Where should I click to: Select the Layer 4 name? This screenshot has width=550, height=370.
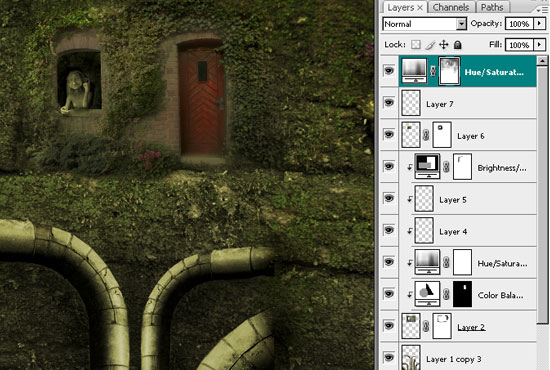453,232
